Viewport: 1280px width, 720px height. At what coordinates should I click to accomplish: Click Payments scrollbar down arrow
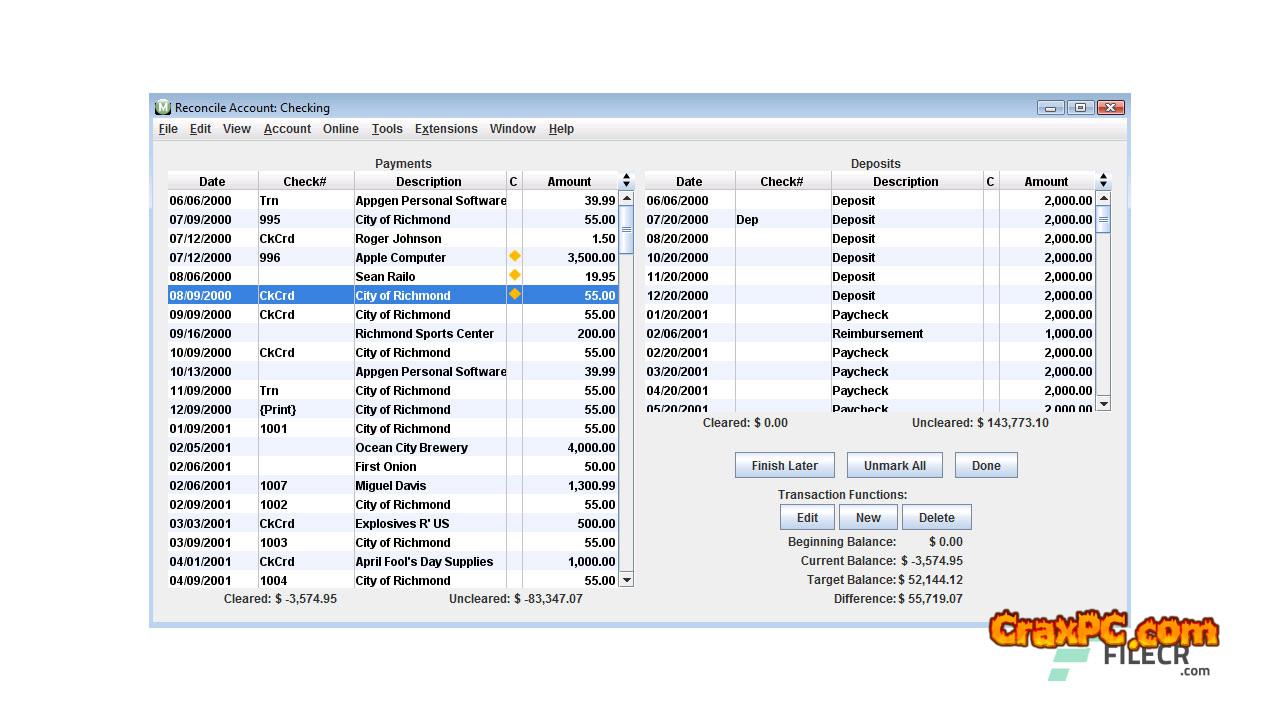pos(627,580)
